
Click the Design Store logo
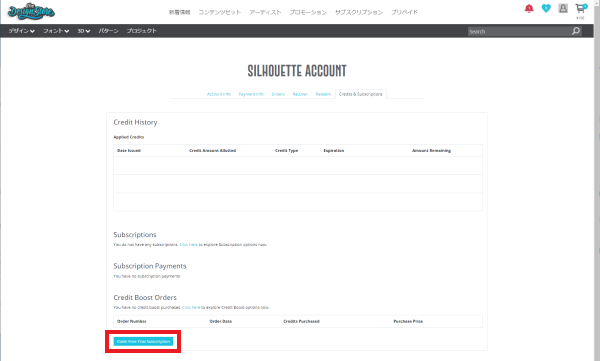click(31, 11)
